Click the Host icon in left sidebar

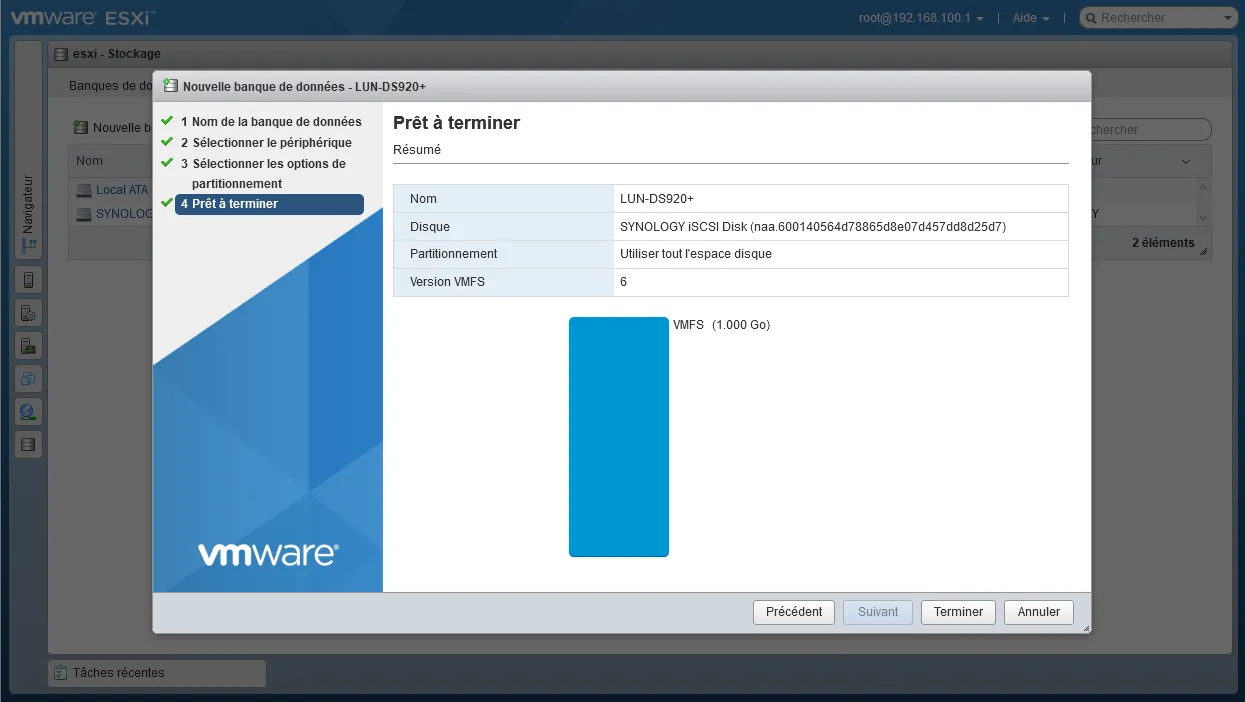(28, 281)
